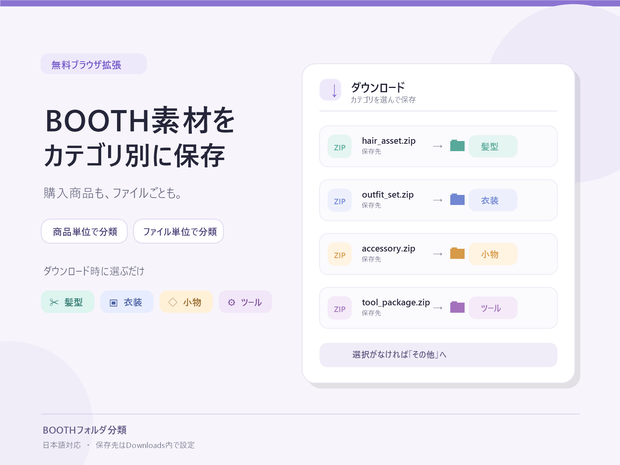Click the purple folder icon for tool_package.zip
The image size is (620, 465).
coord(457,307)
